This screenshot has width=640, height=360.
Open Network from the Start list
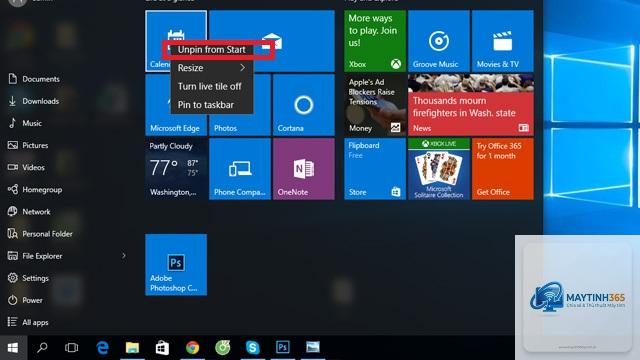[29, 211]
